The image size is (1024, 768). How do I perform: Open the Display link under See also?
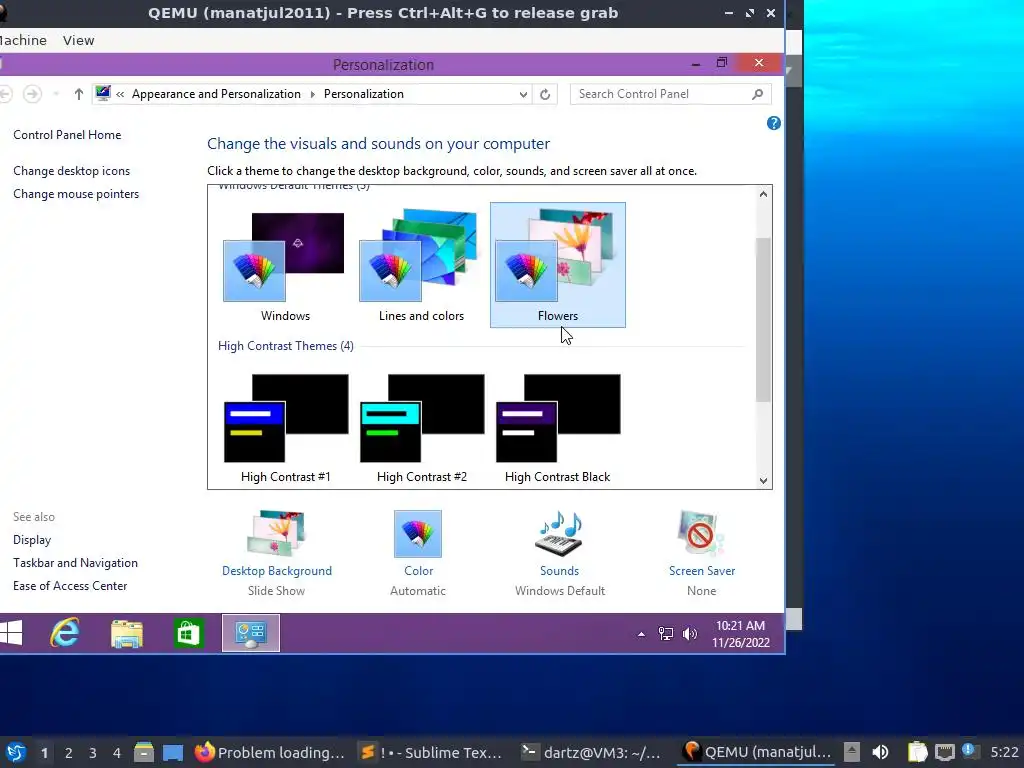pos(32,540)
